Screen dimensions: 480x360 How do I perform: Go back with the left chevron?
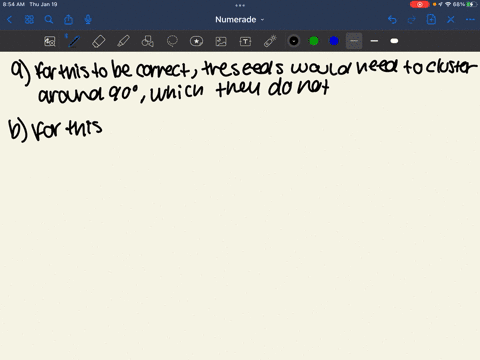click(9, 20)
